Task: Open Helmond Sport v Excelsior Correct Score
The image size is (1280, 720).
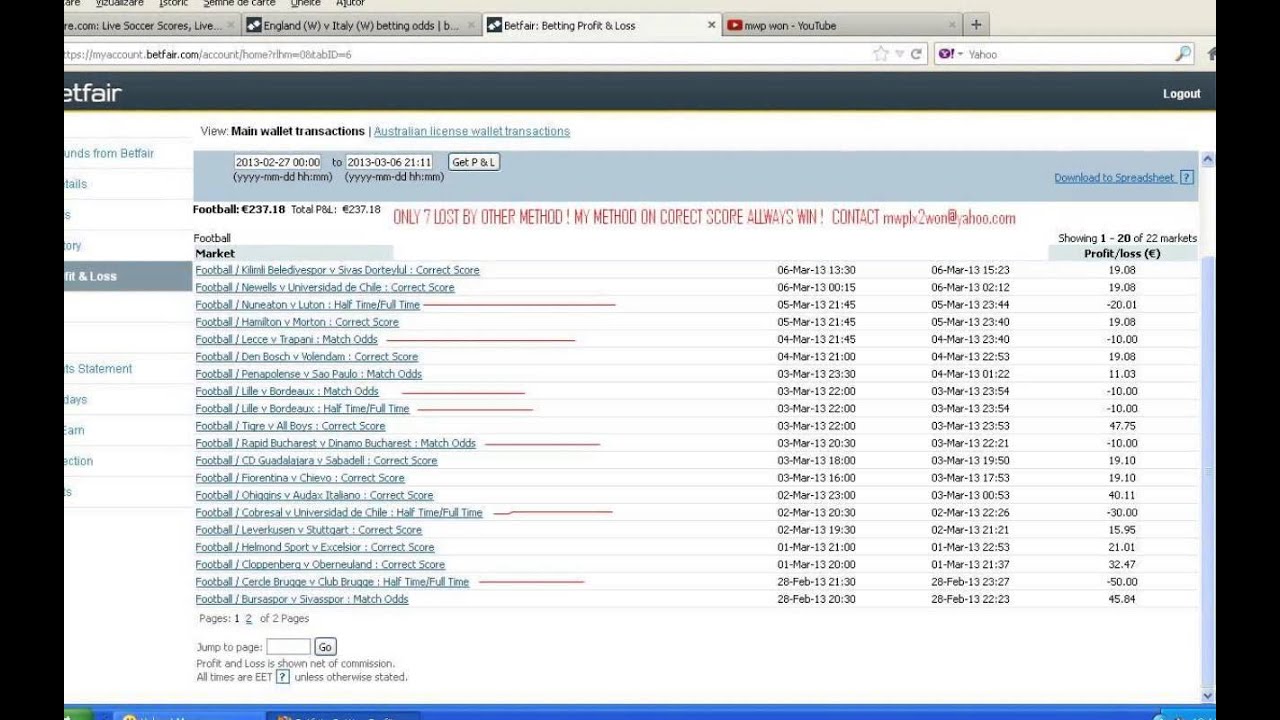Action: pos(315,547)
